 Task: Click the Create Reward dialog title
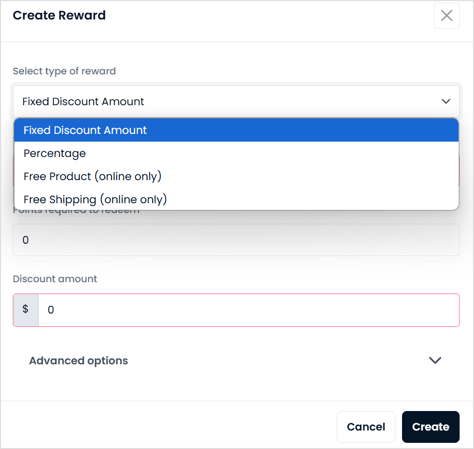tap(59, 15)
